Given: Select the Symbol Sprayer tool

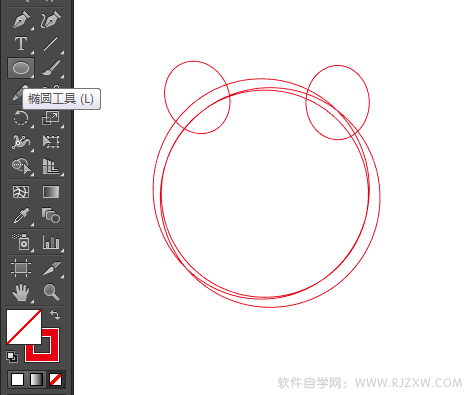Looking at the screenshot, I should click(x=21, y=242).
